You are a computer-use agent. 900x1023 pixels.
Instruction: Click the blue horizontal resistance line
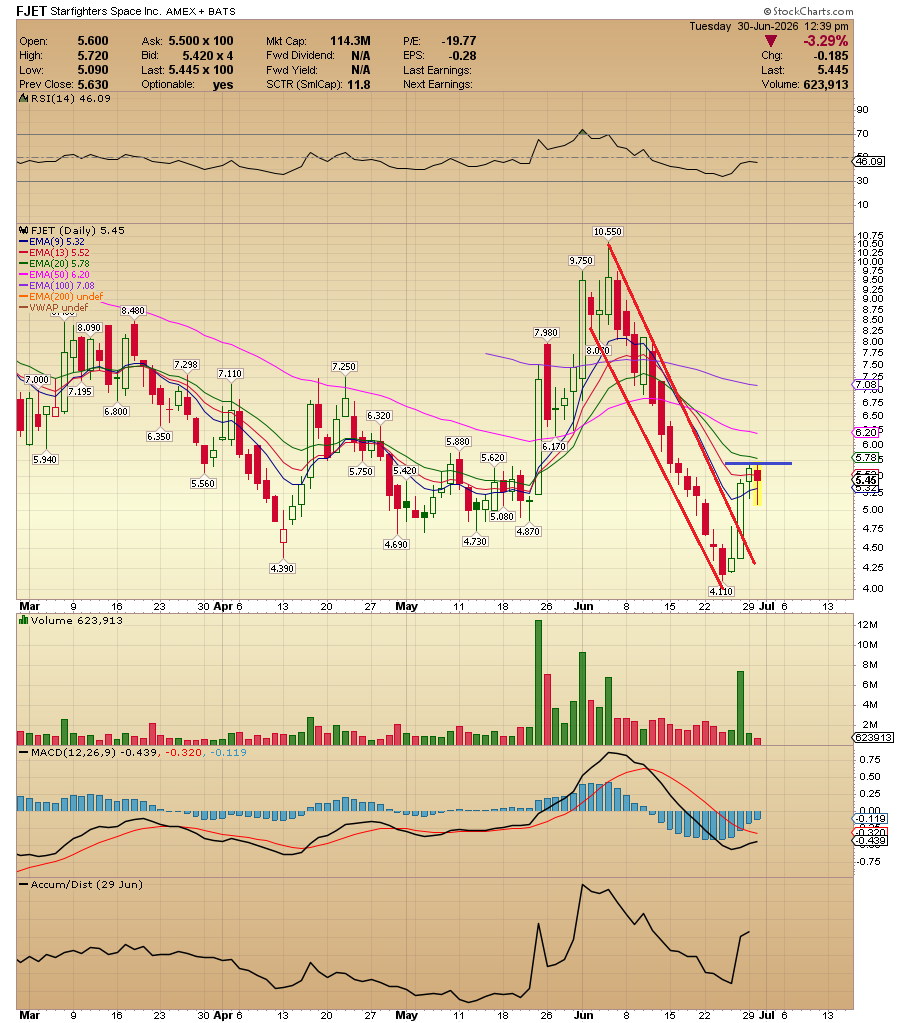pos(758,463)
